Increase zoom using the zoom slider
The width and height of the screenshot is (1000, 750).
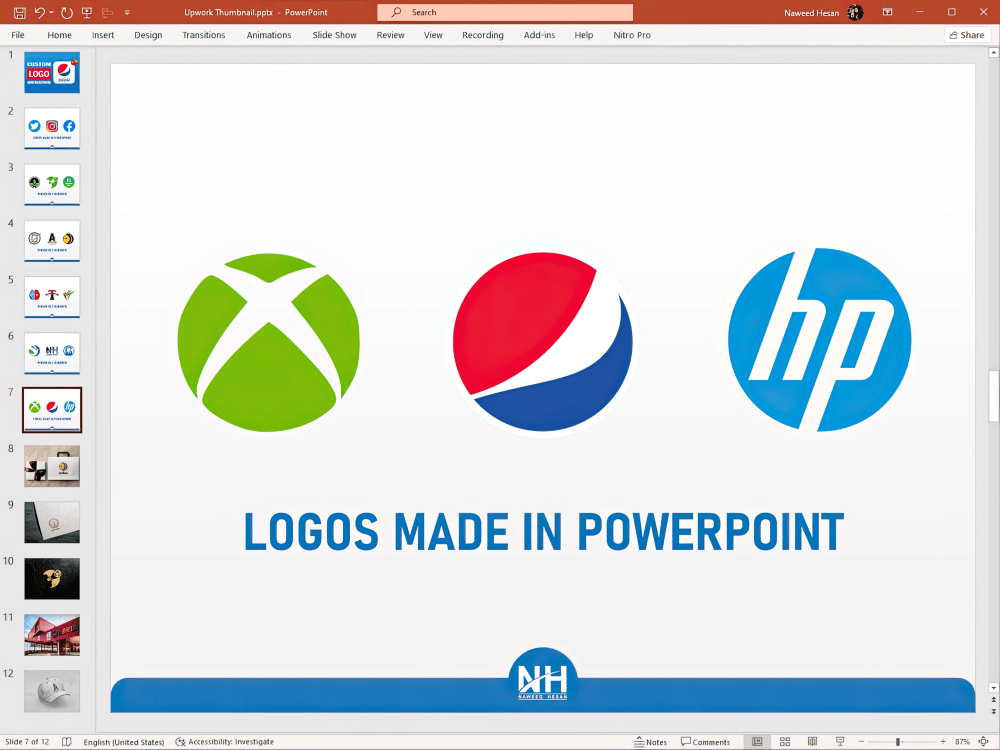(x=943, y=741)
